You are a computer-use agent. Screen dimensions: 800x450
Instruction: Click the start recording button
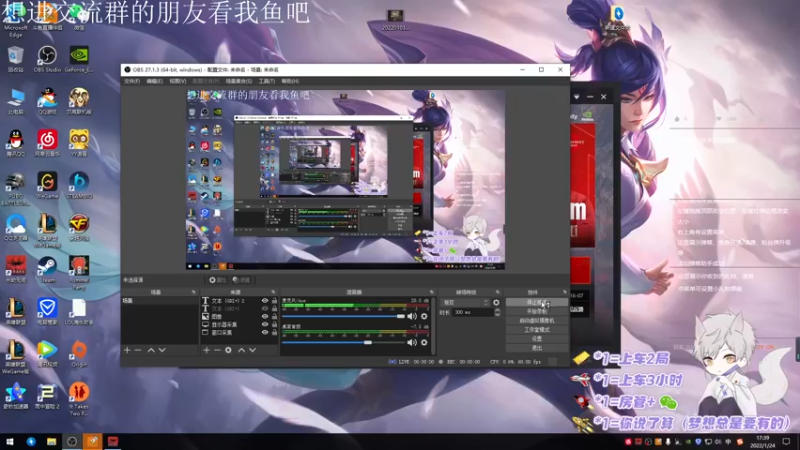pyautogui.click(x=537, y=311)
